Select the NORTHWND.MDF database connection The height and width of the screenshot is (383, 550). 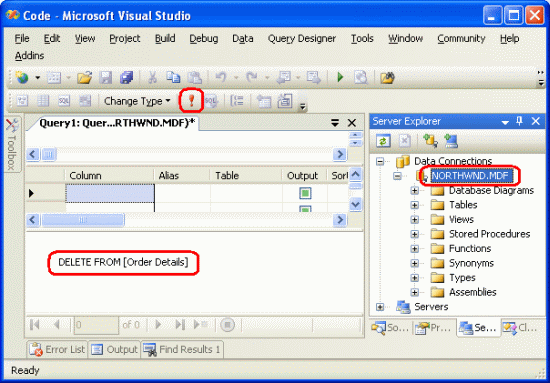coord(470,176)
